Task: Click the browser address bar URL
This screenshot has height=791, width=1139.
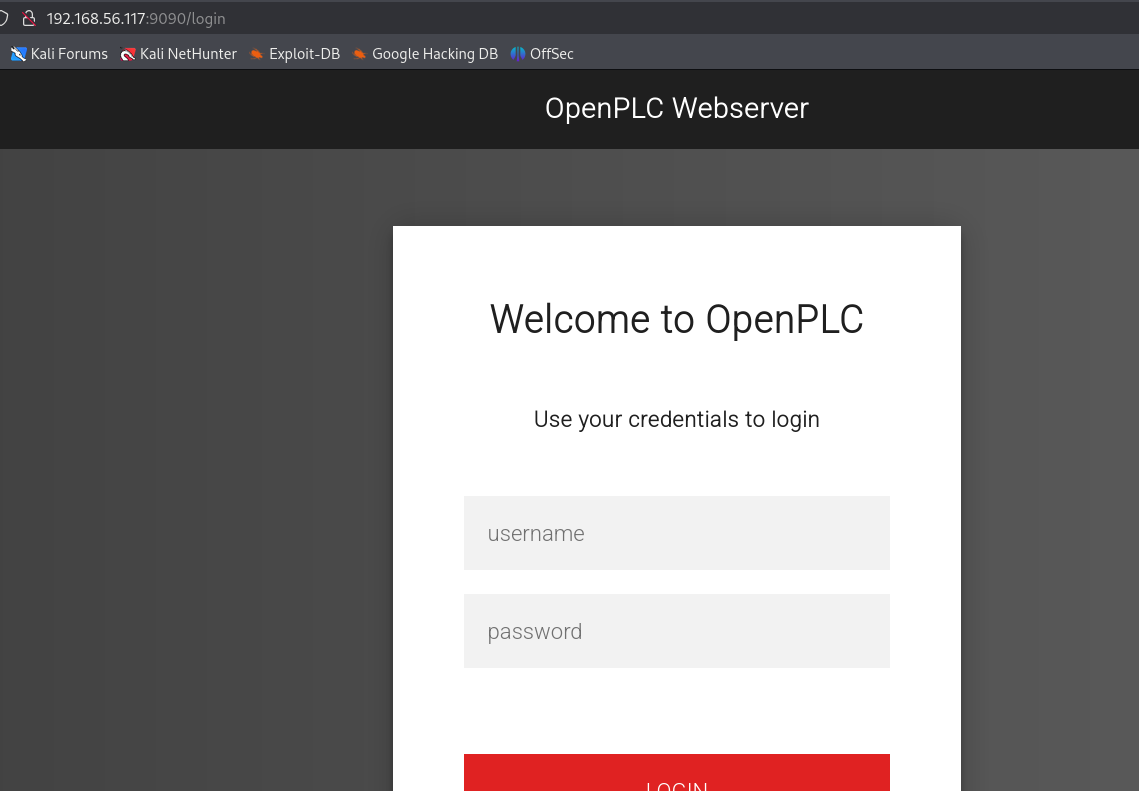Action: 136,19
